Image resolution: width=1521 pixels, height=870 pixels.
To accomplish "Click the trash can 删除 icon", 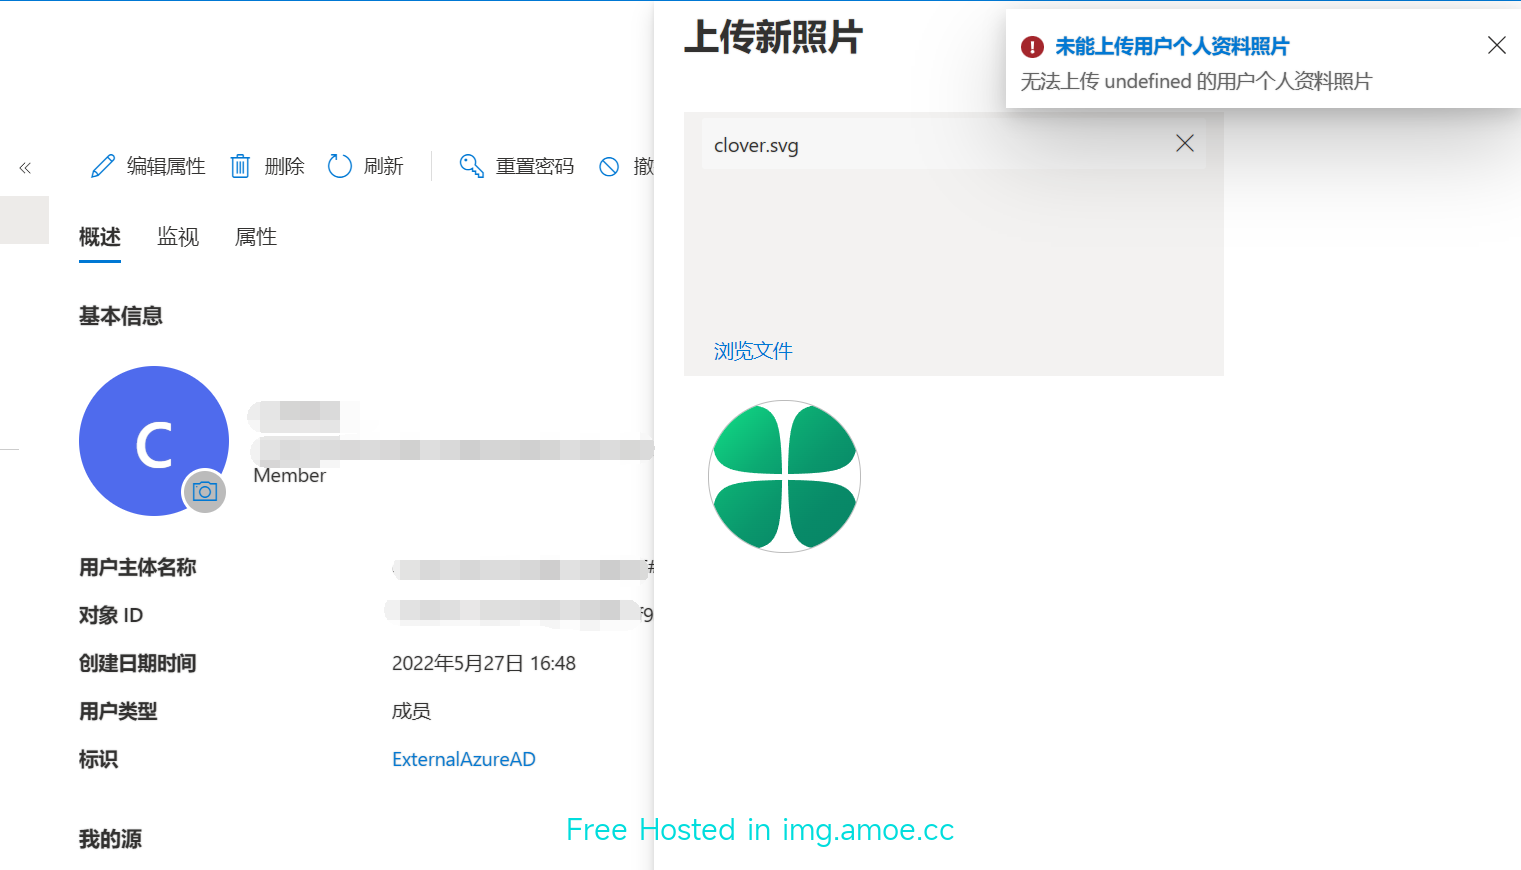I will (240, 166).
